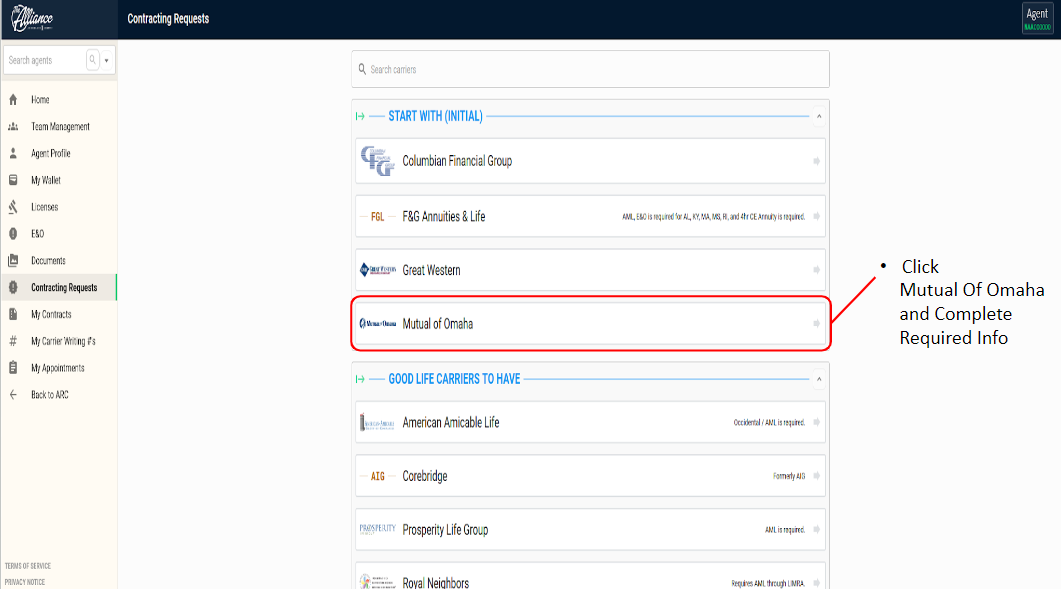The height and width of the screenshot is (589, 1061).
Task: Go to My Contracts in sidebar
Action: (50, 314)
